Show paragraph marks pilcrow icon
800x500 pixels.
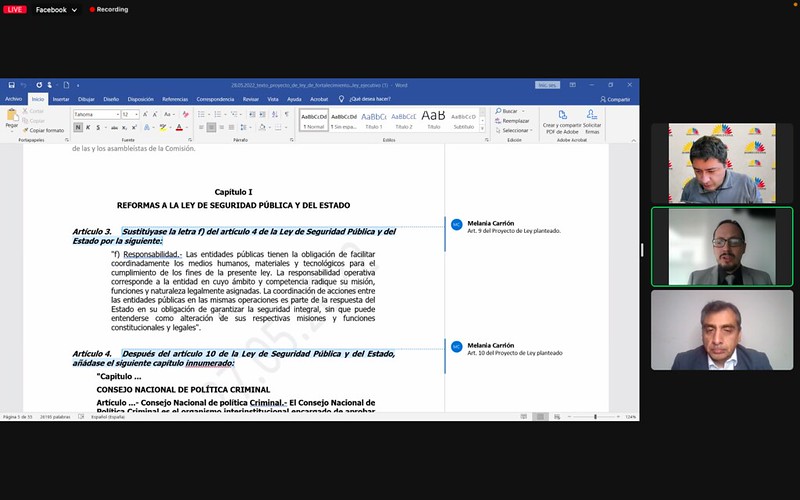point(287,114)
